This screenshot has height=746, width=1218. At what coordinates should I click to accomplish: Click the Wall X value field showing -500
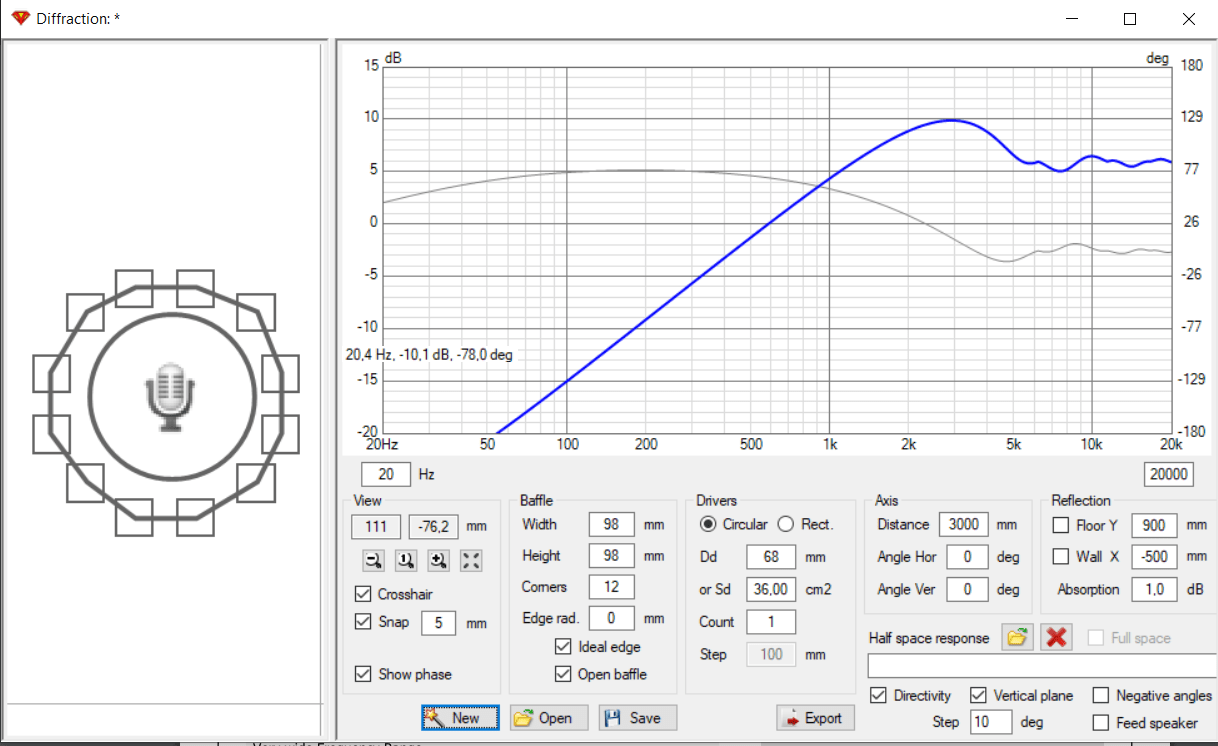pyautogui.click(x=1155, y=557)
